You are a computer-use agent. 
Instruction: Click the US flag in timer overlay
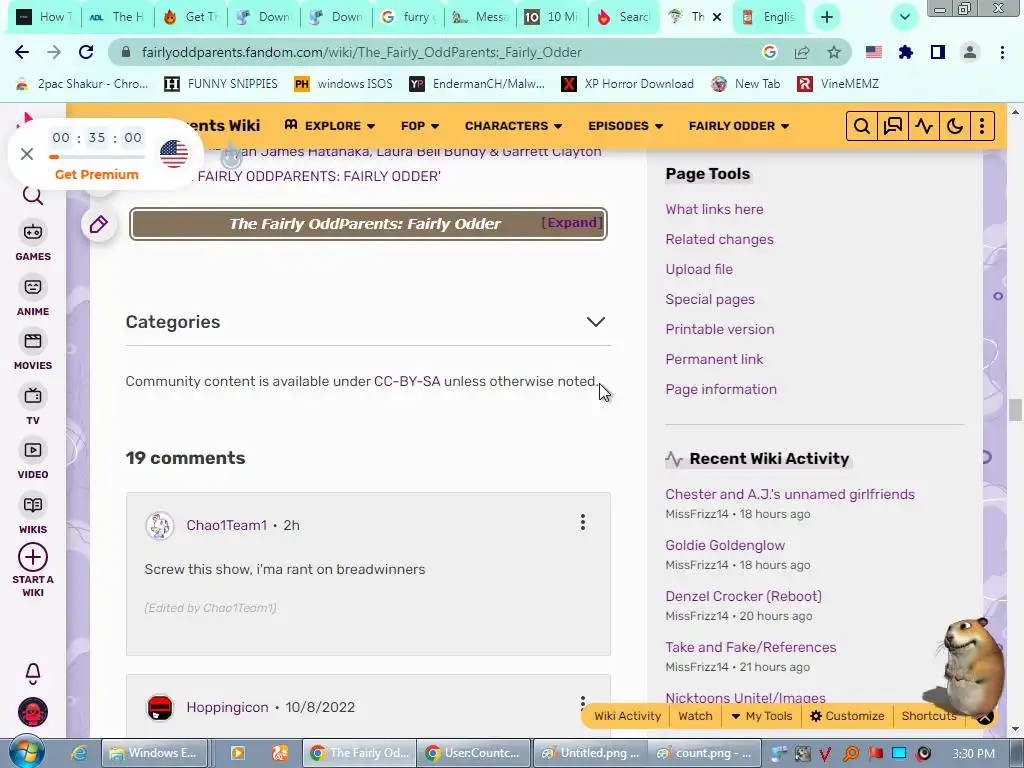tap(174, 154)
